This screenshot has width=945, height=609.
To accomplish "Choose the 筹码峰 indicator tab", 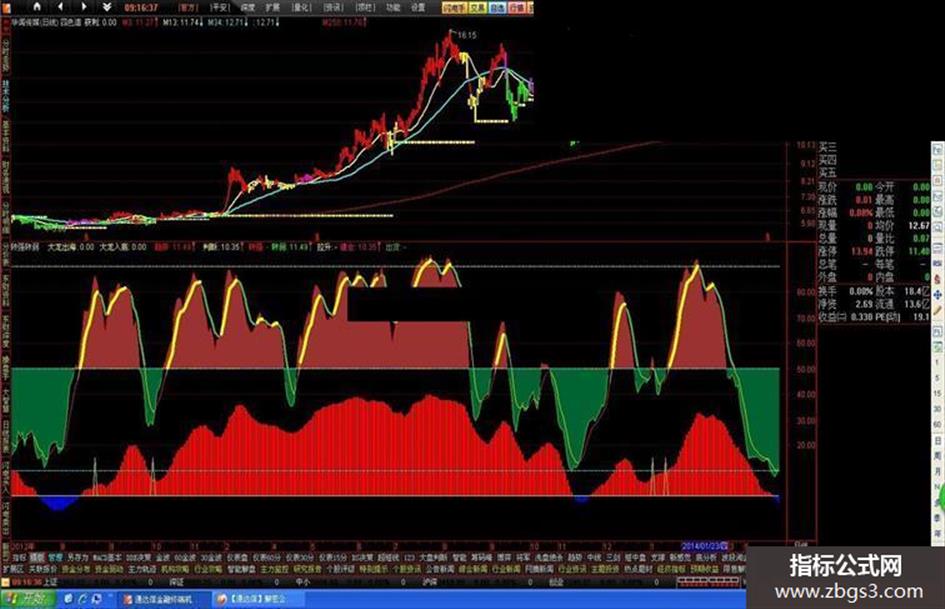I will coord(481,558).
